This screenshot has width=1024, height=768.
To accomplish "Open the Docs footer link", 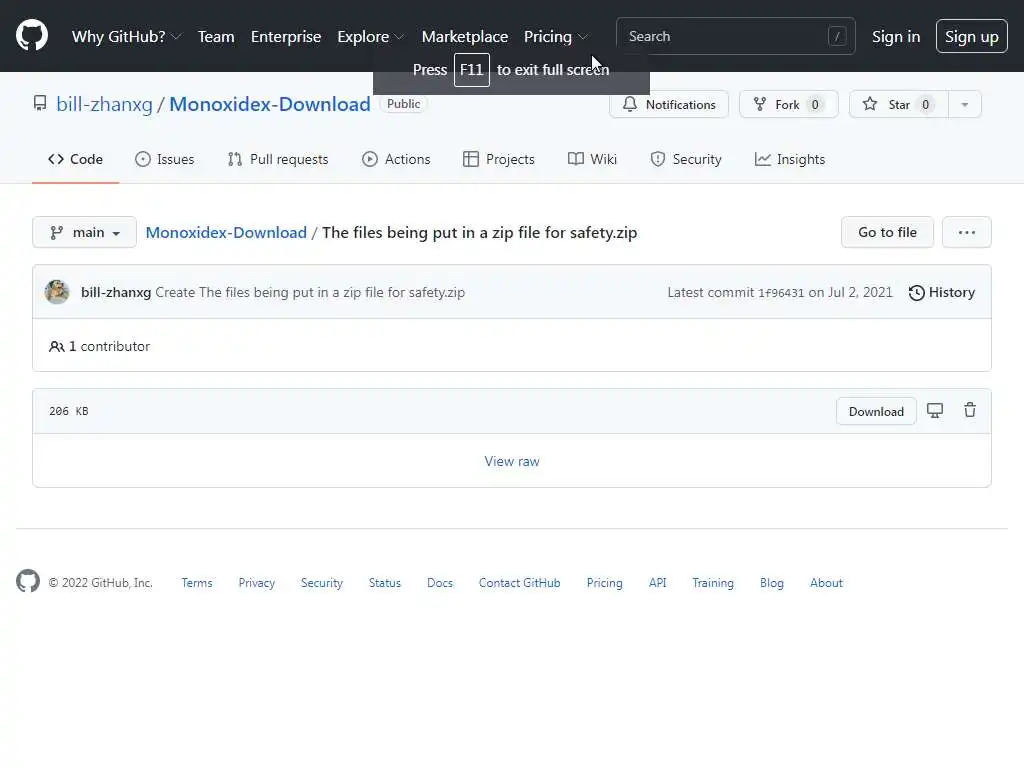I will click(x=440, y=583).
